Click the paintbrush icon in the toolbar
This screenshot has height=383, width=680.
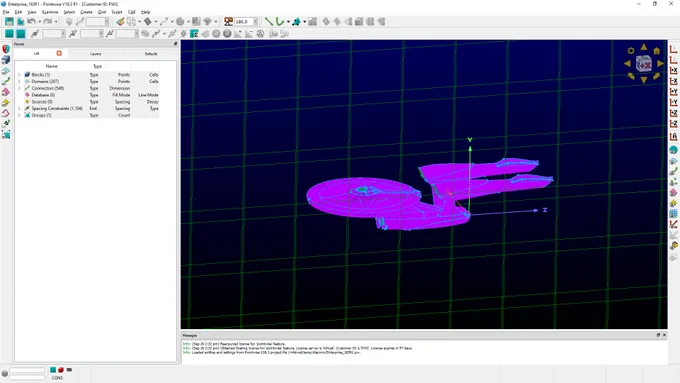click(120, 21)
